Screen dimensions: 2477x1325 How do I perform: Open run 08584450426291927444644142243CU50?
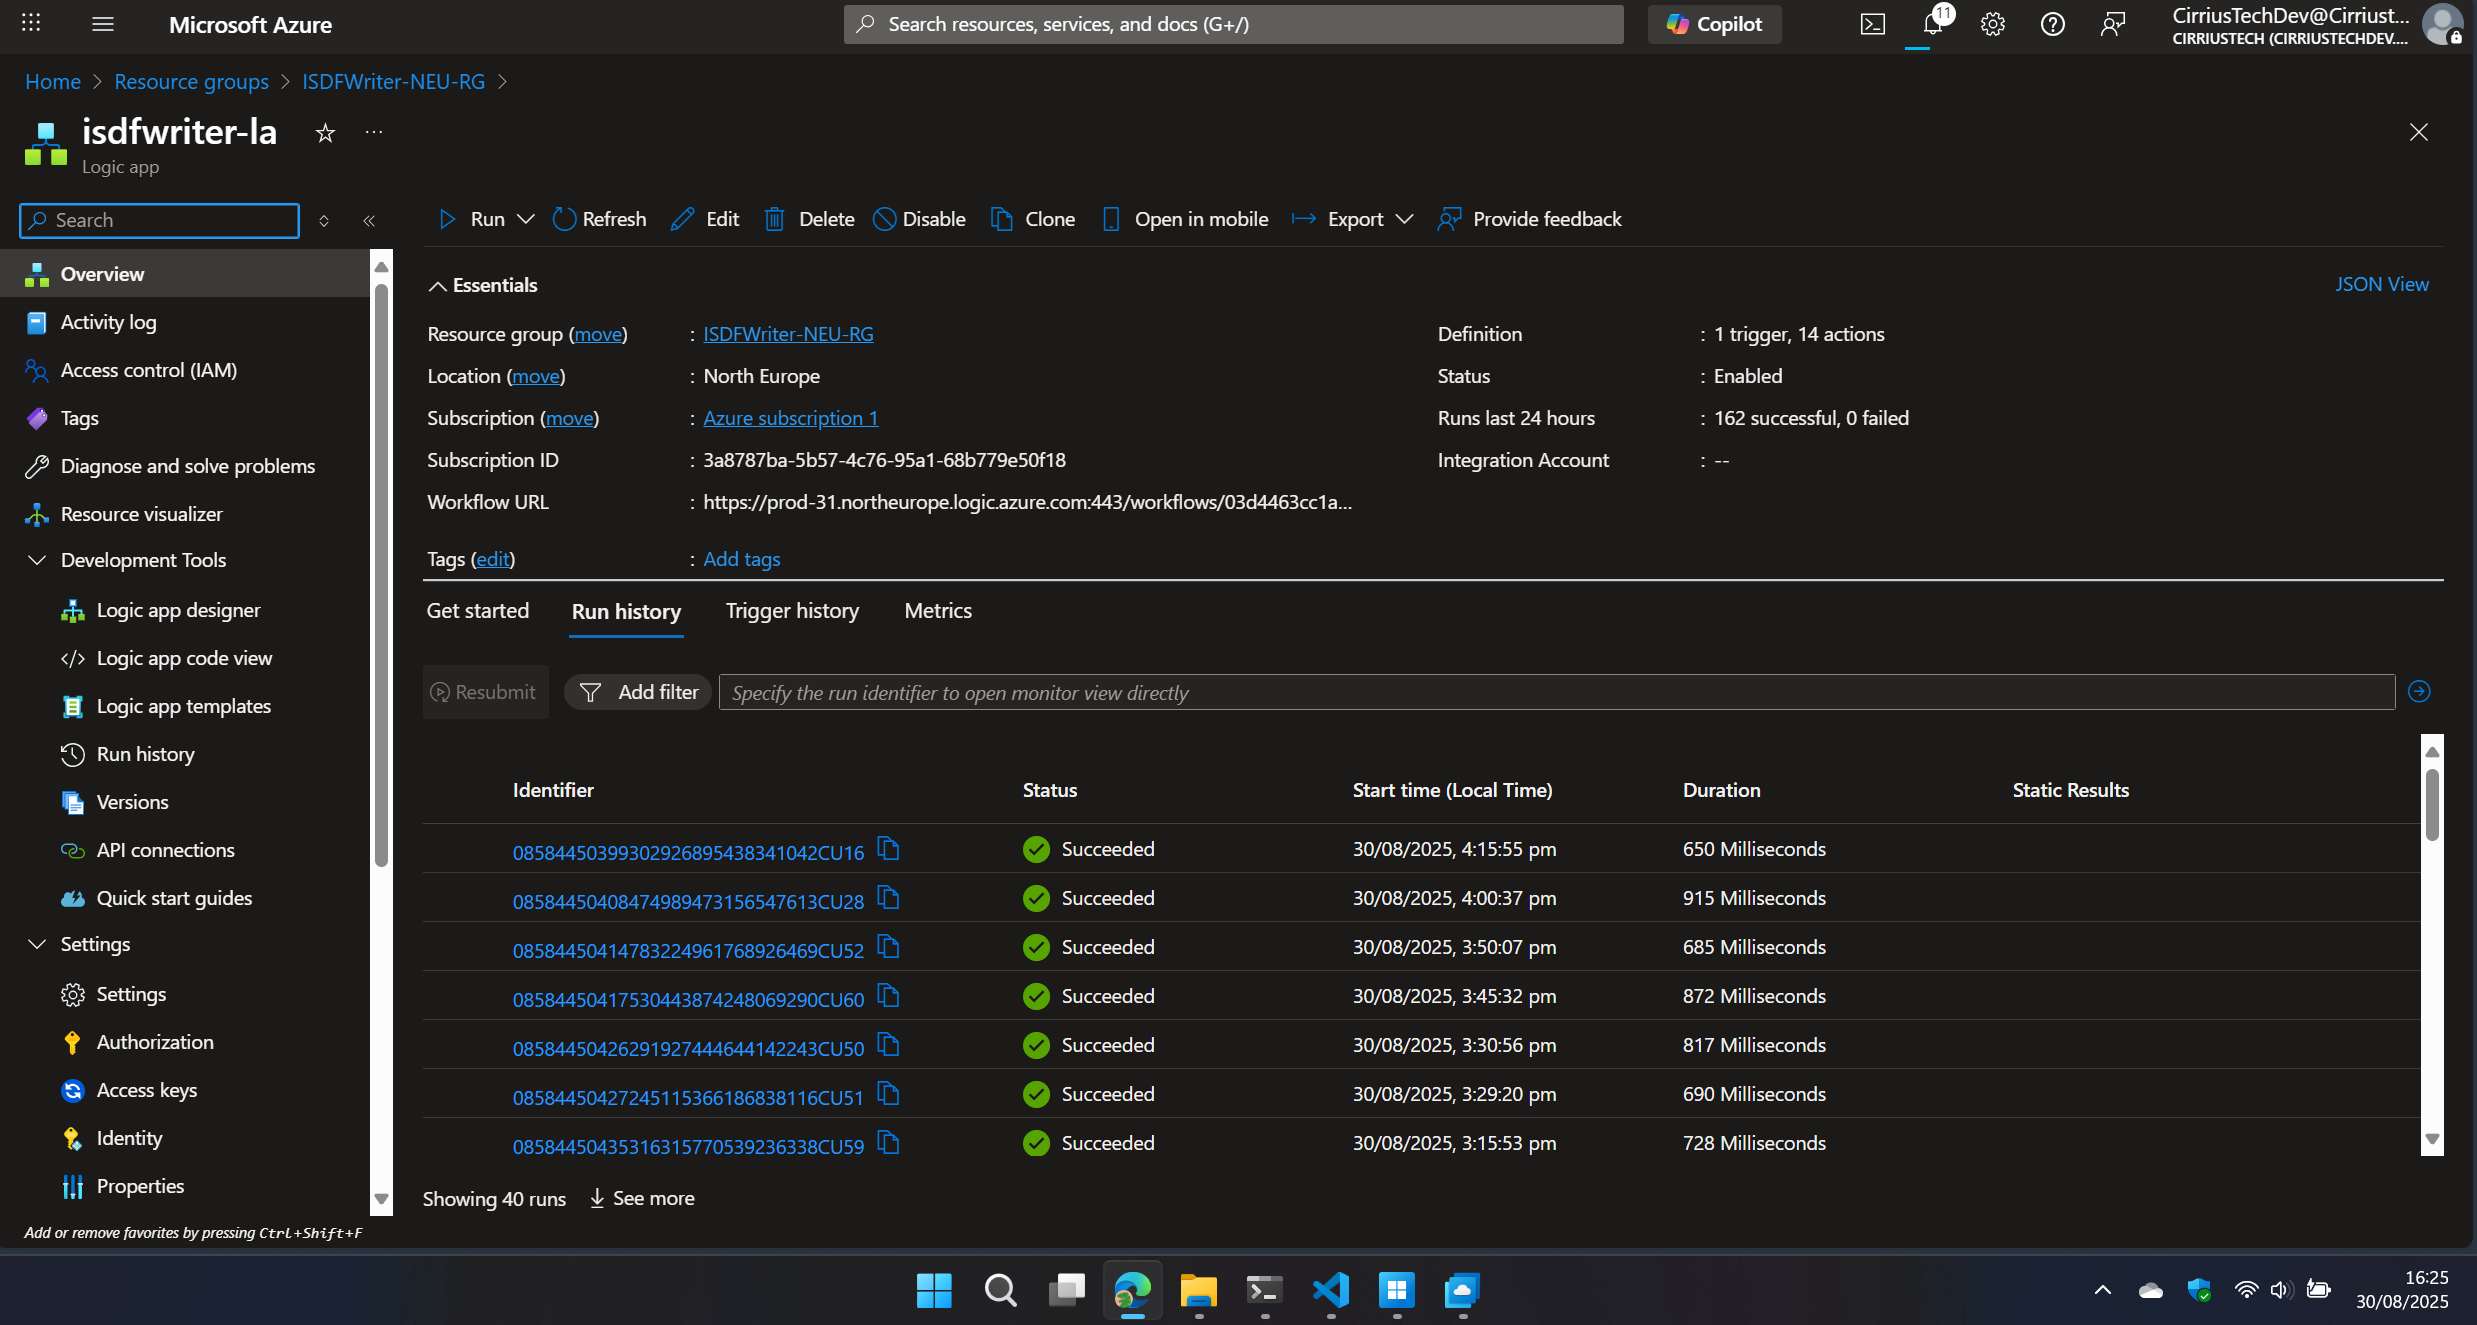click(688, 1048)
